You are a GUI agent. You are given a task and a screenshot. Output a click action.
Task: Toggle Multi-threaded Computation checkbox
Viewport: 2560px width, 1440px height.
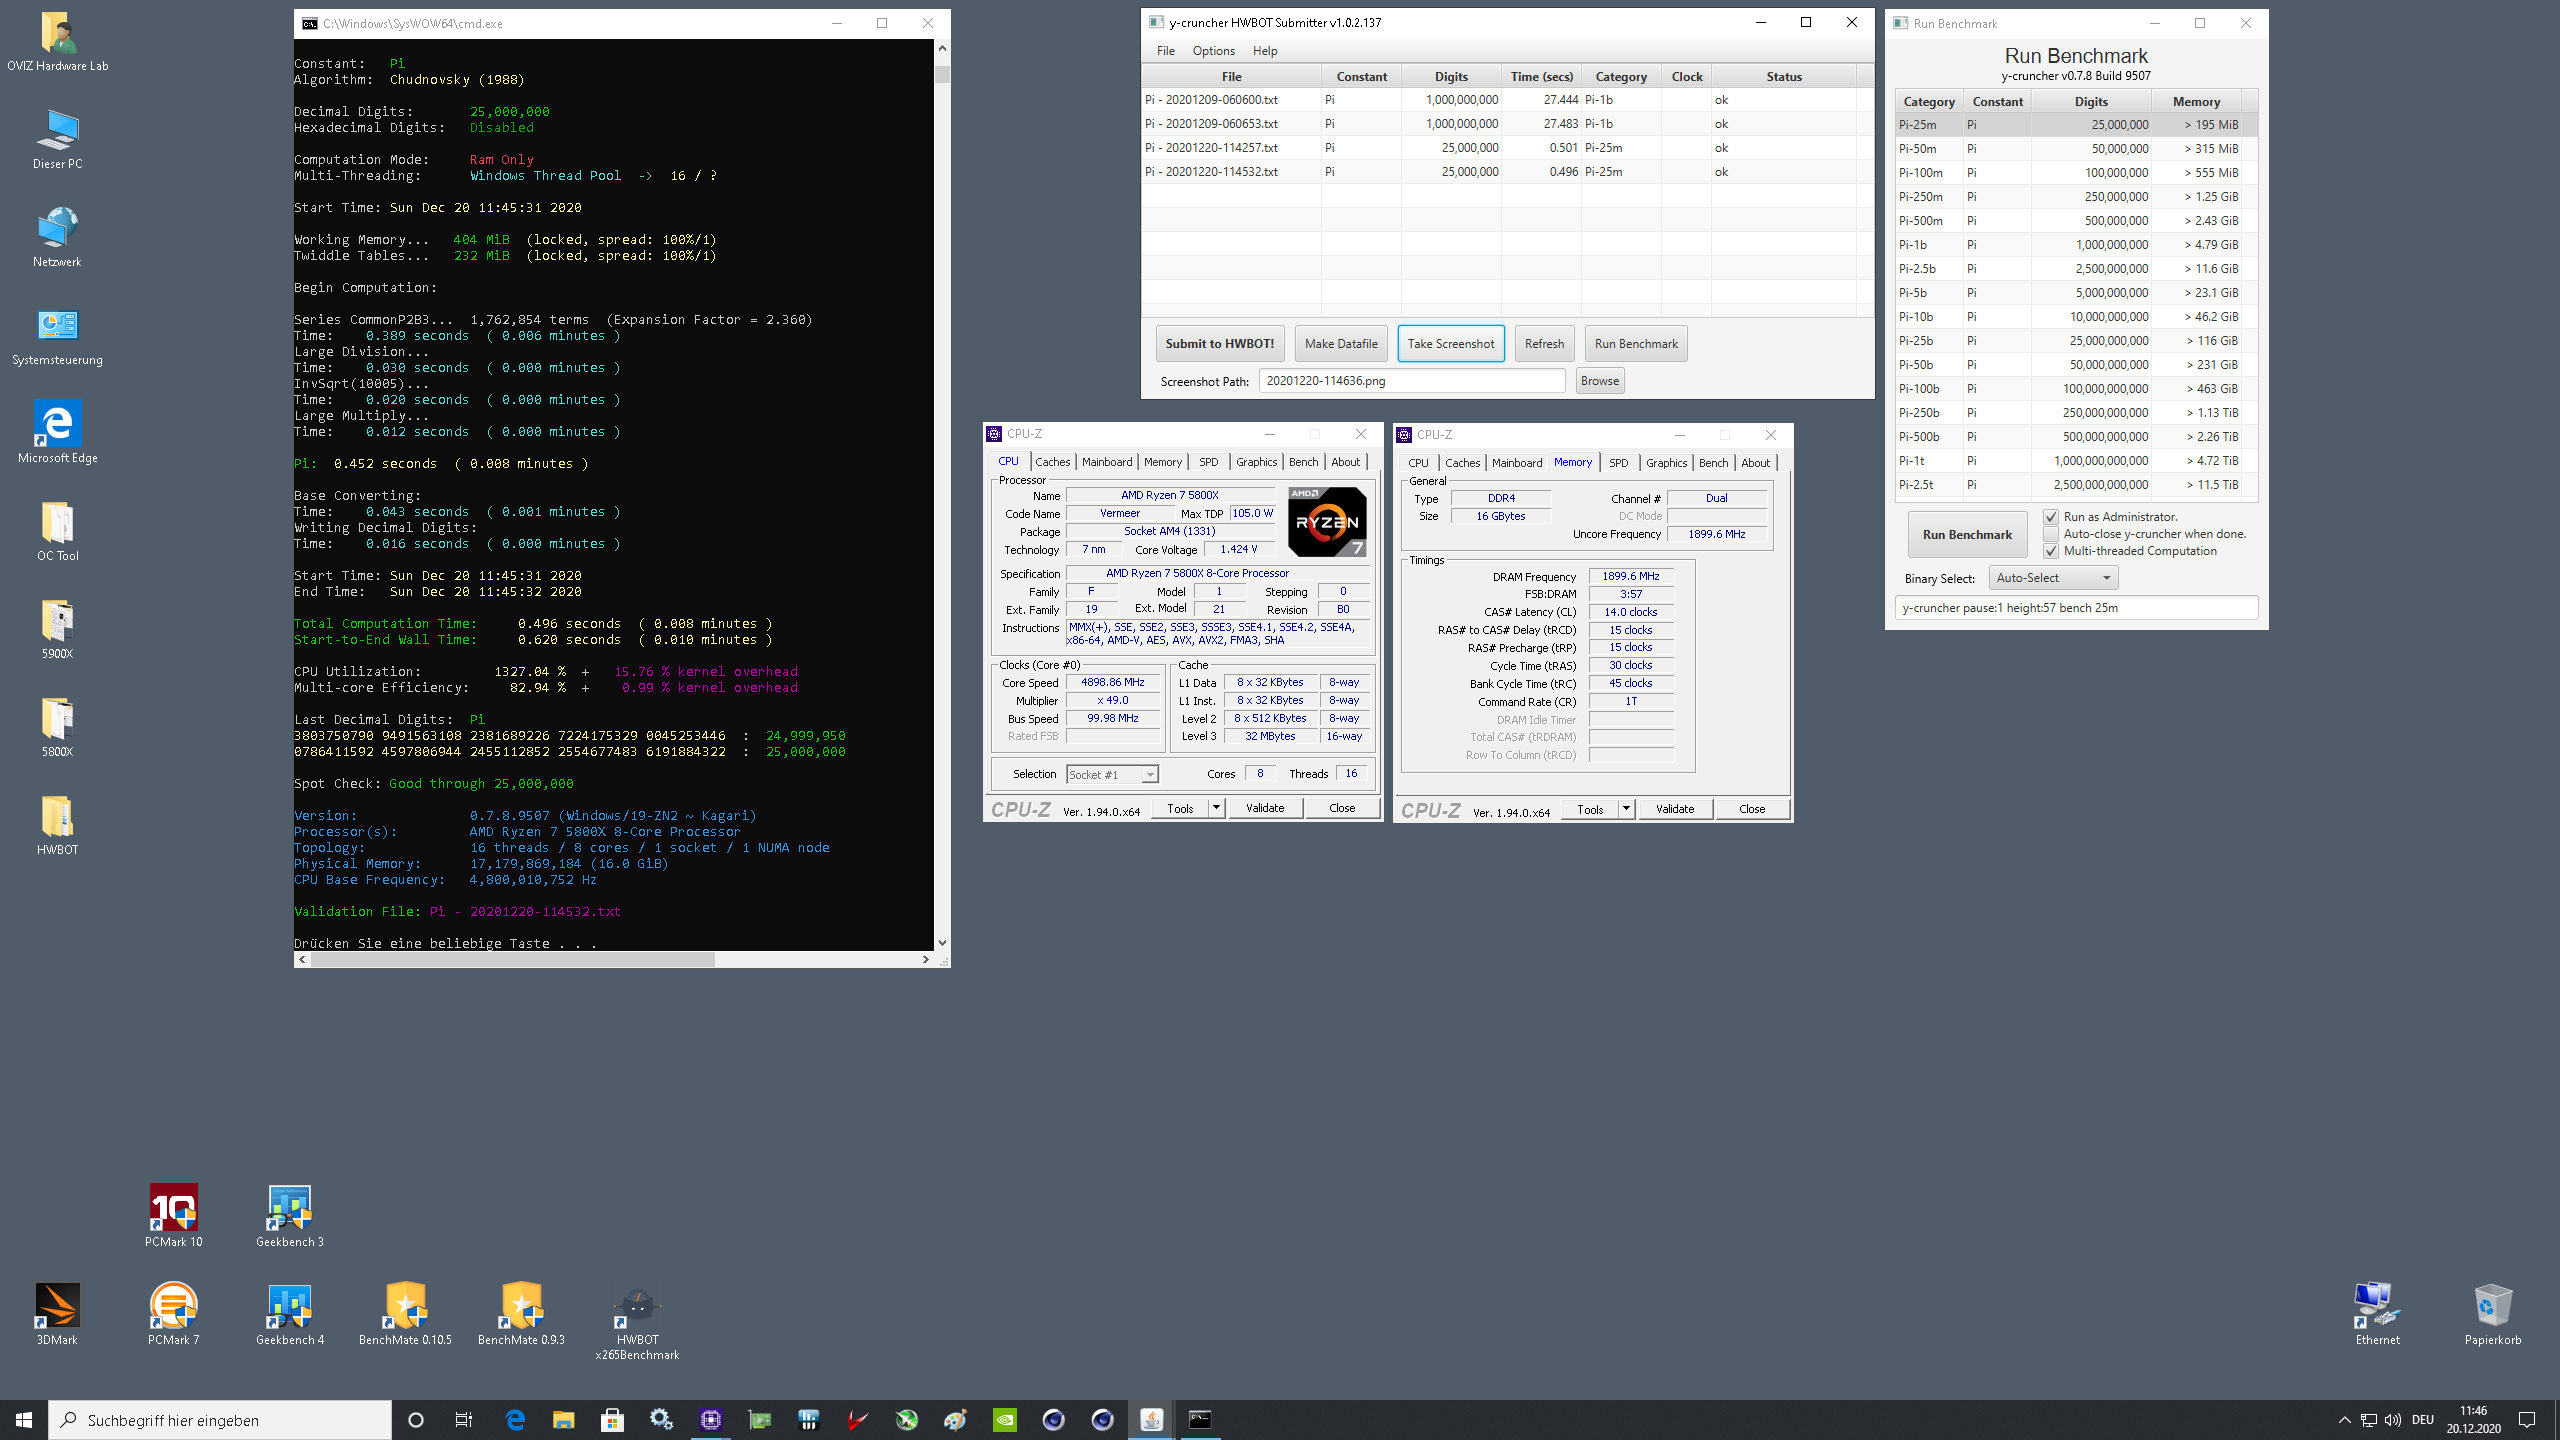tap(2051, 551)
